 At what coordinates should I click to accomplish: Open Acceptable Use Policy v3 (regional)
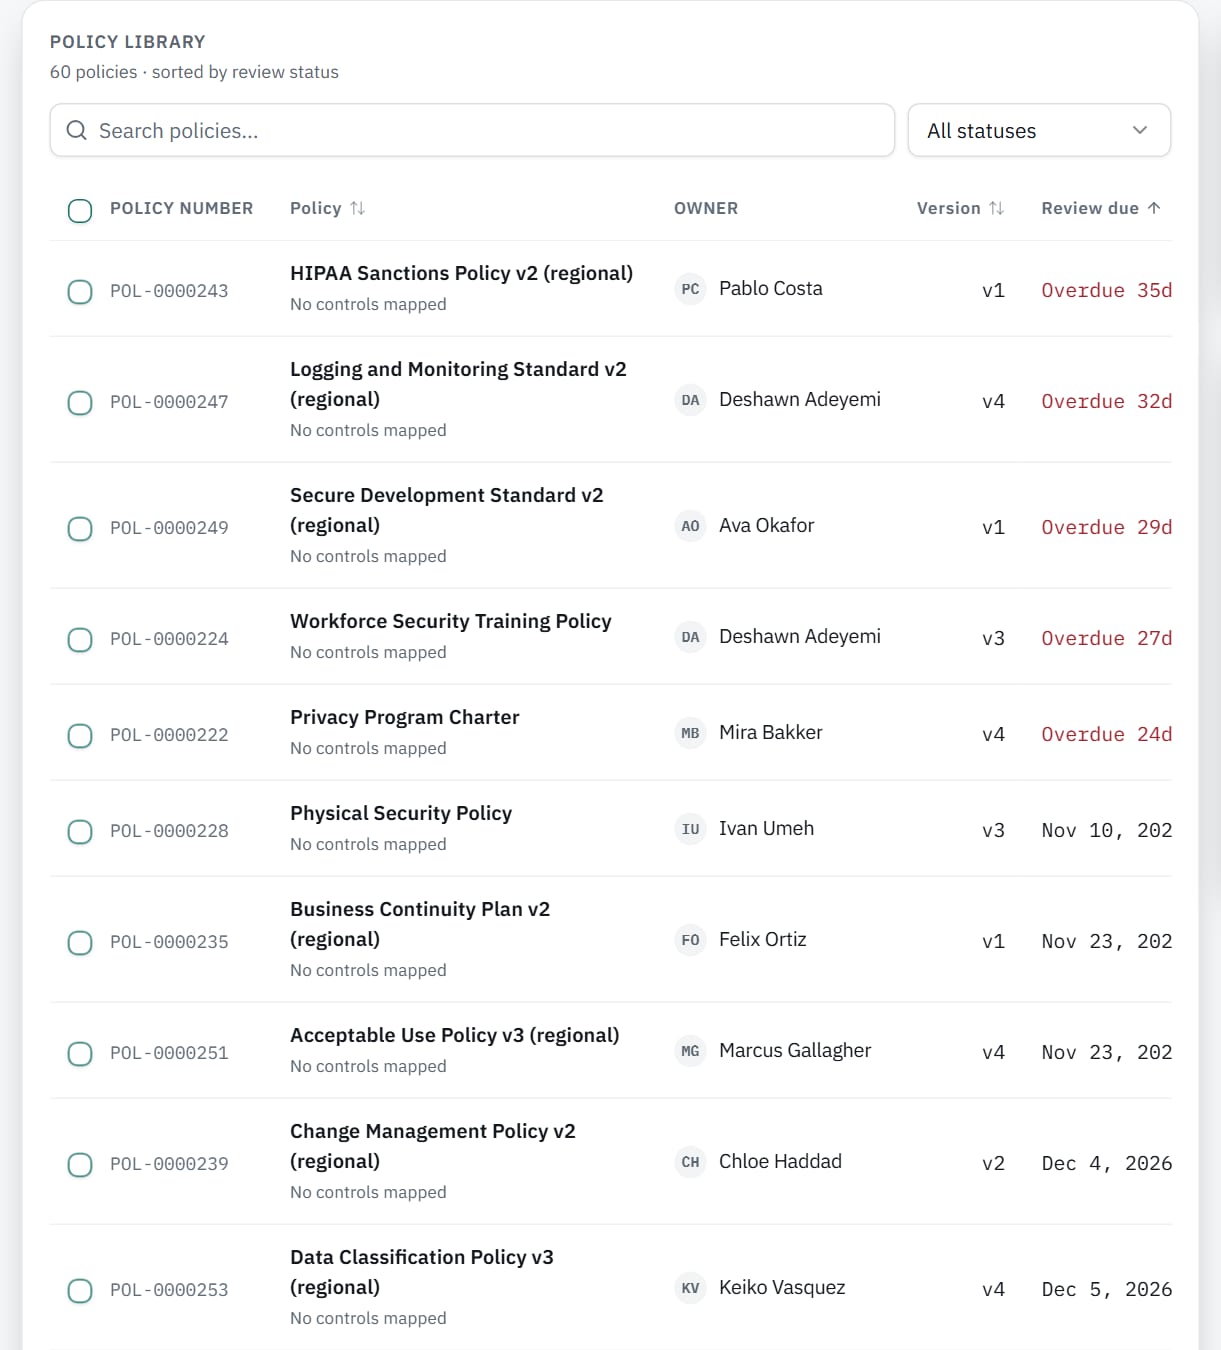pos(454,1035)
